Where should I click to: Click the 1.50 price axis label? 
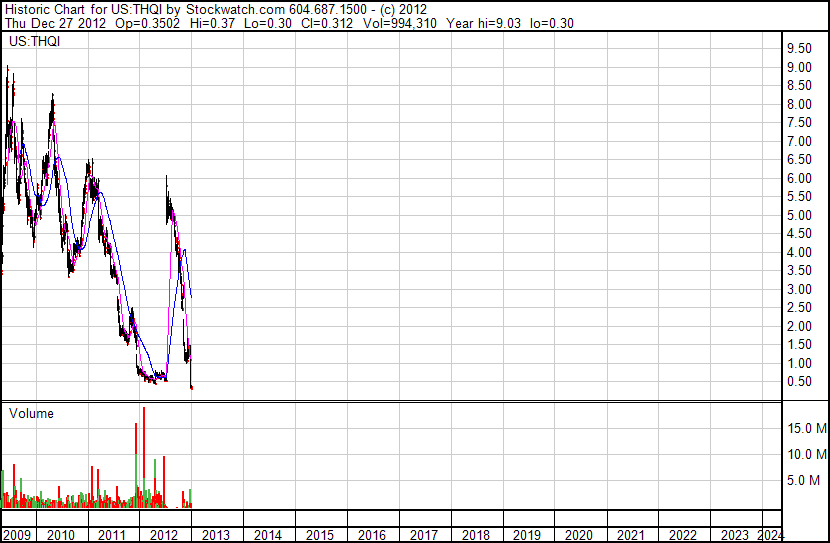pyautogui.click(x=799, y=345)
